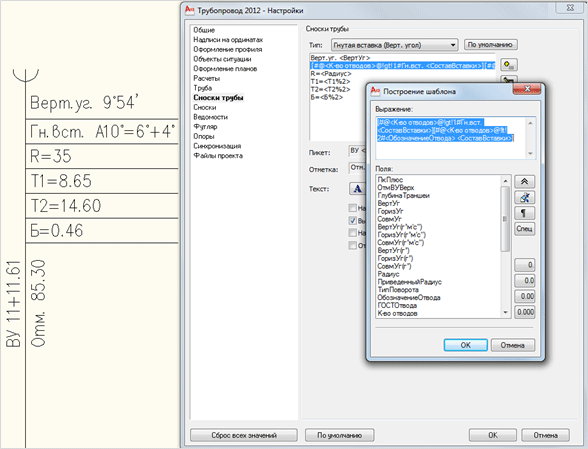
Task: Open the Файлы проекта section
Action: [218, 156]
